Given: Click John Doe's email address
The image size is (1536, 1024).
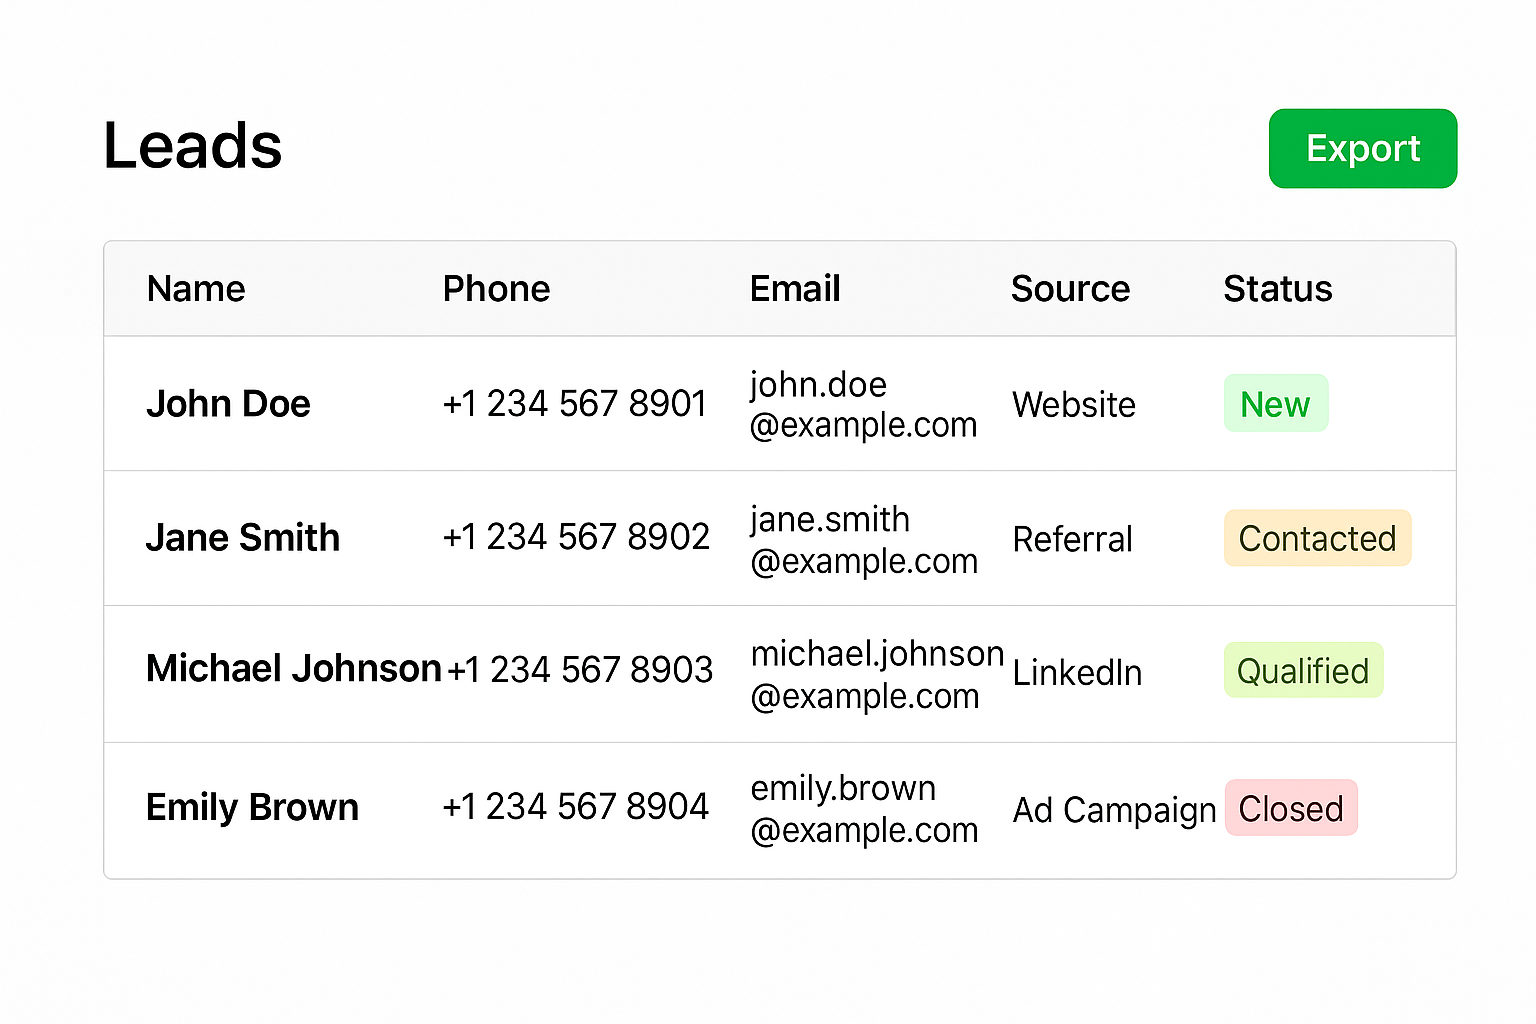Looking at the screenshot, I should tap(863, 405).
